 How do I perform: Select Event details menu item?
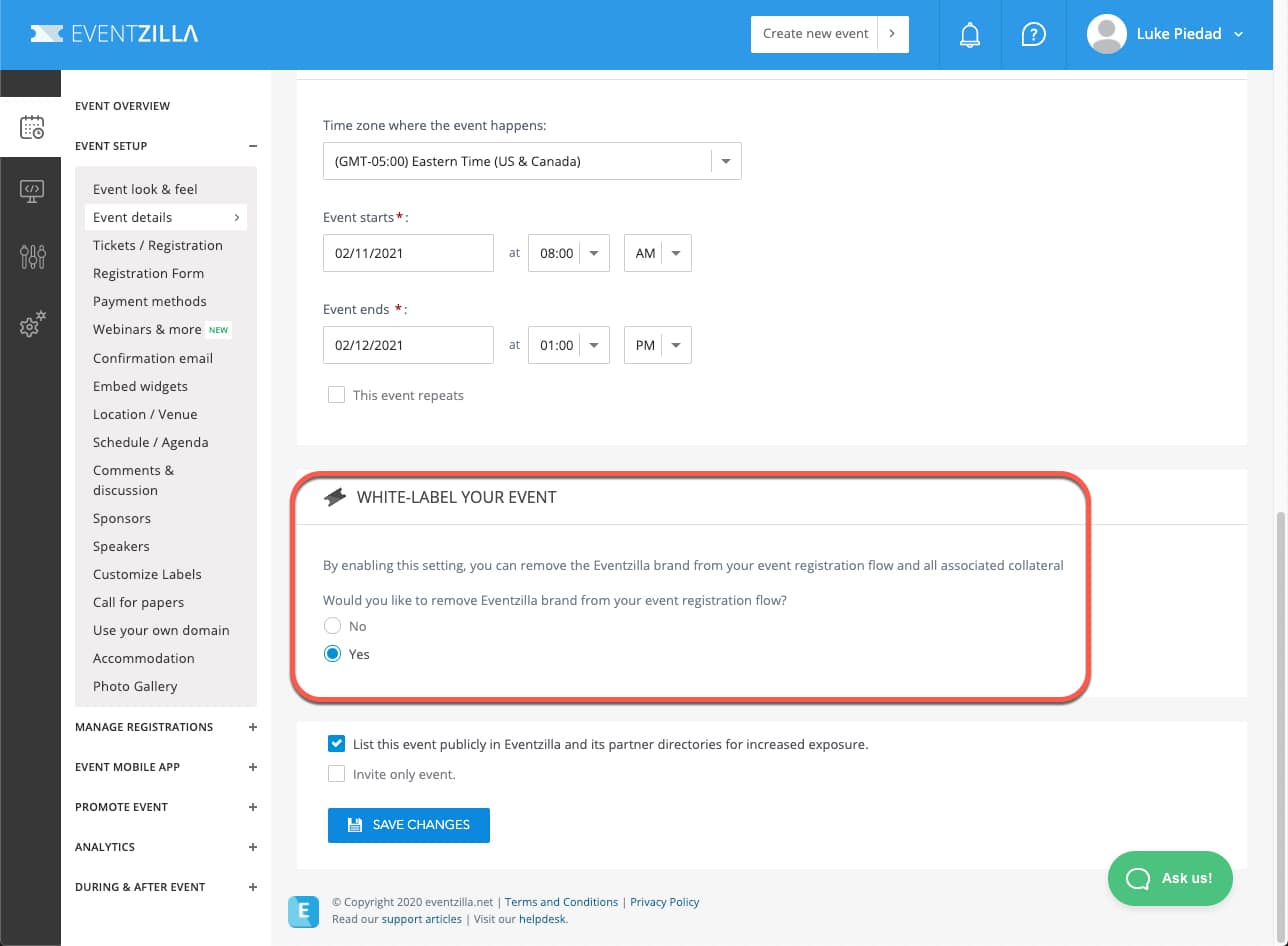tap(166, 217)
